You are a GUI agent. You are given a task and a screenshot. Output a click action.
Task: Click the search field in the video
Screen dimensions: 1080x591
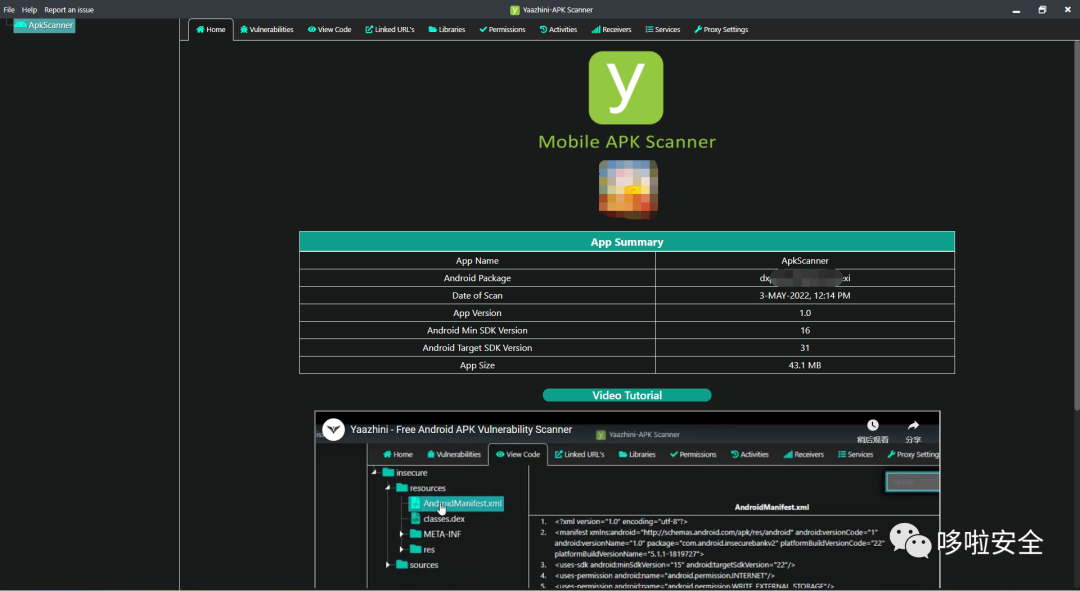[x=912, y=481]
